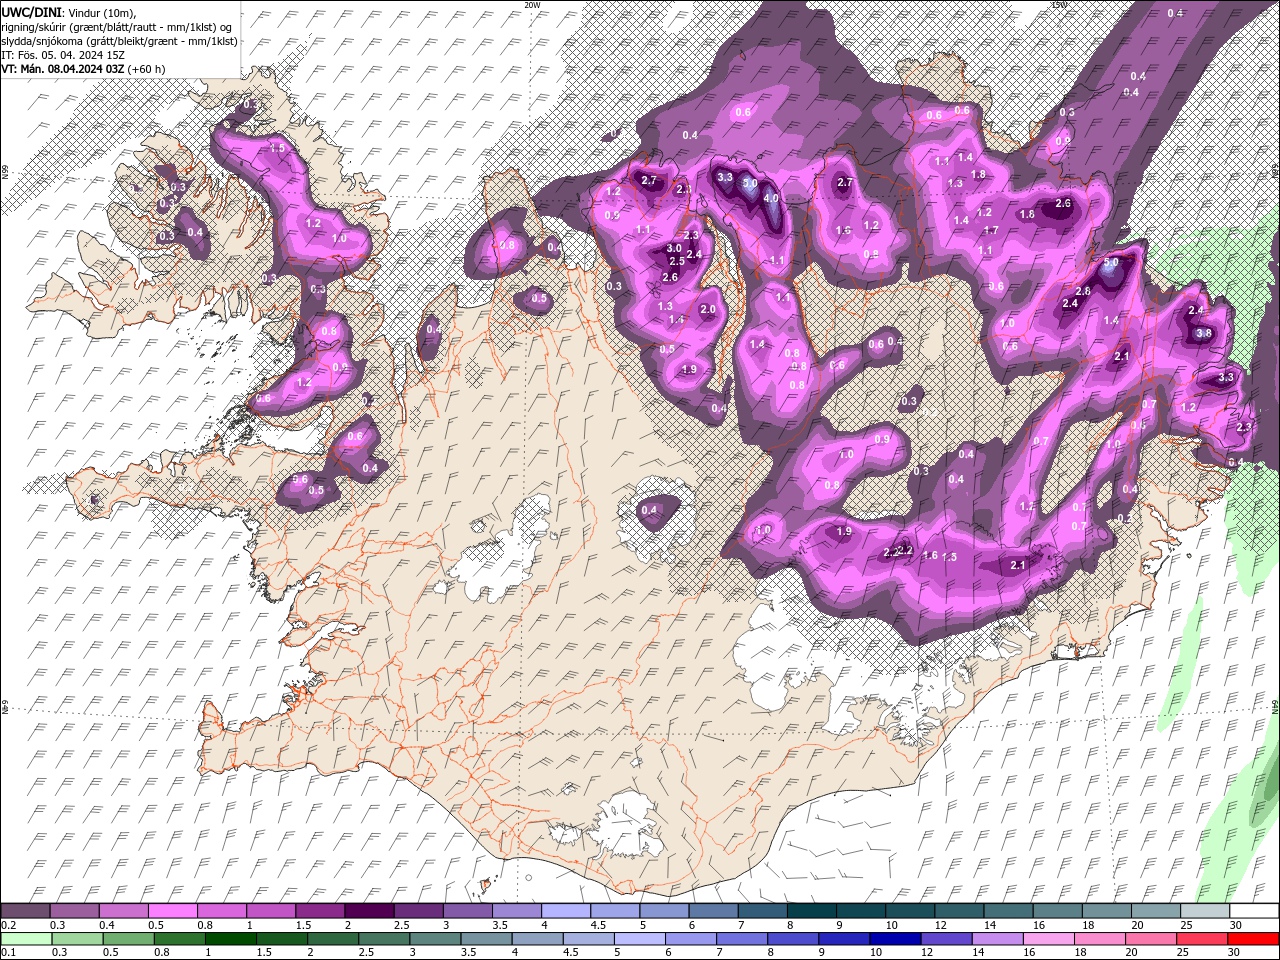The width and height of the screenshot is (1280, 960).
Task: Click the 2.5 snowfall value on the map
Action: pyautogui.click(x=677, y=261)
